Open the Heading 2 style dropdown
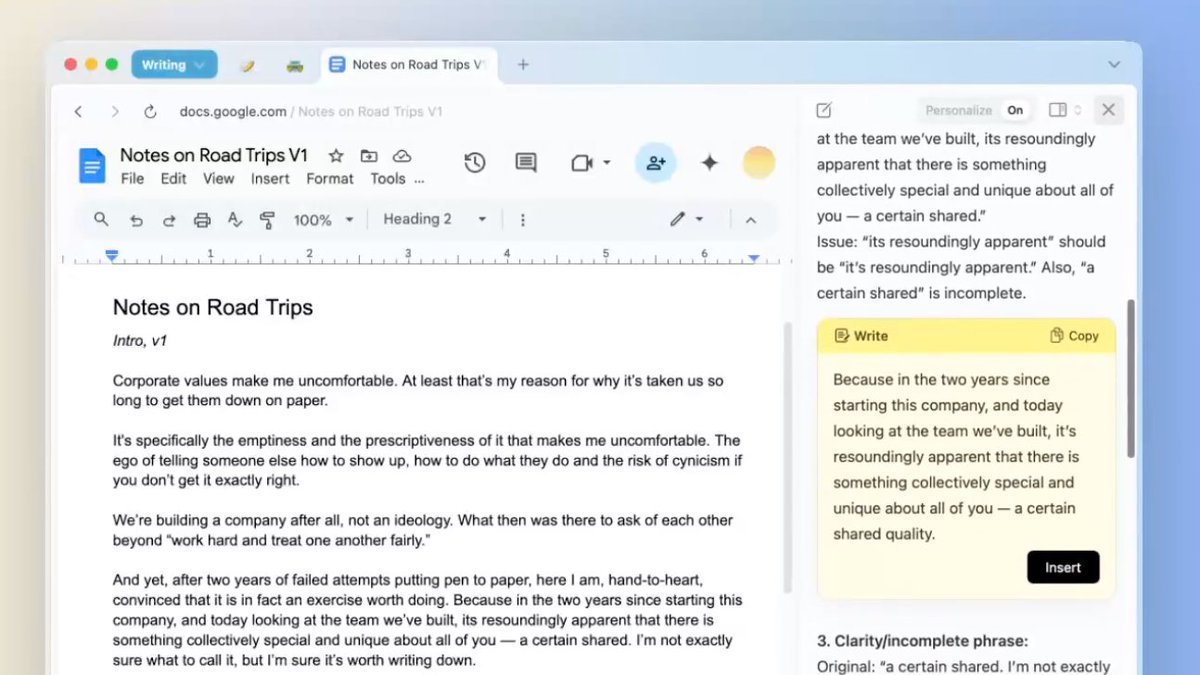1200x675 pixels. (435, 220)
